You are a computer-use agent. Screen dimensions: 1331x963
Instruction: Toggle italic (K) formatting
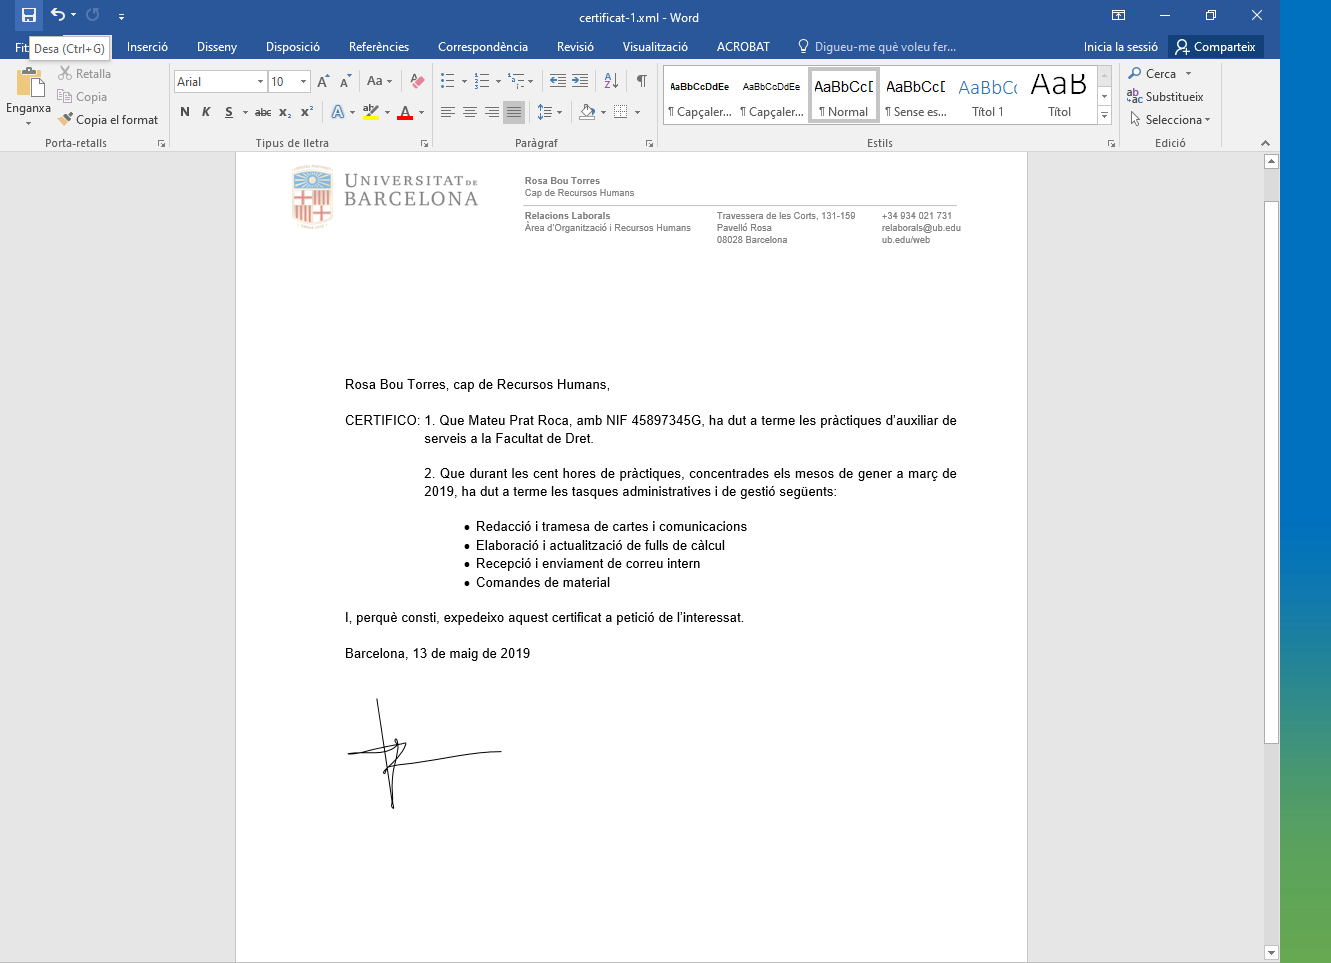206,112
